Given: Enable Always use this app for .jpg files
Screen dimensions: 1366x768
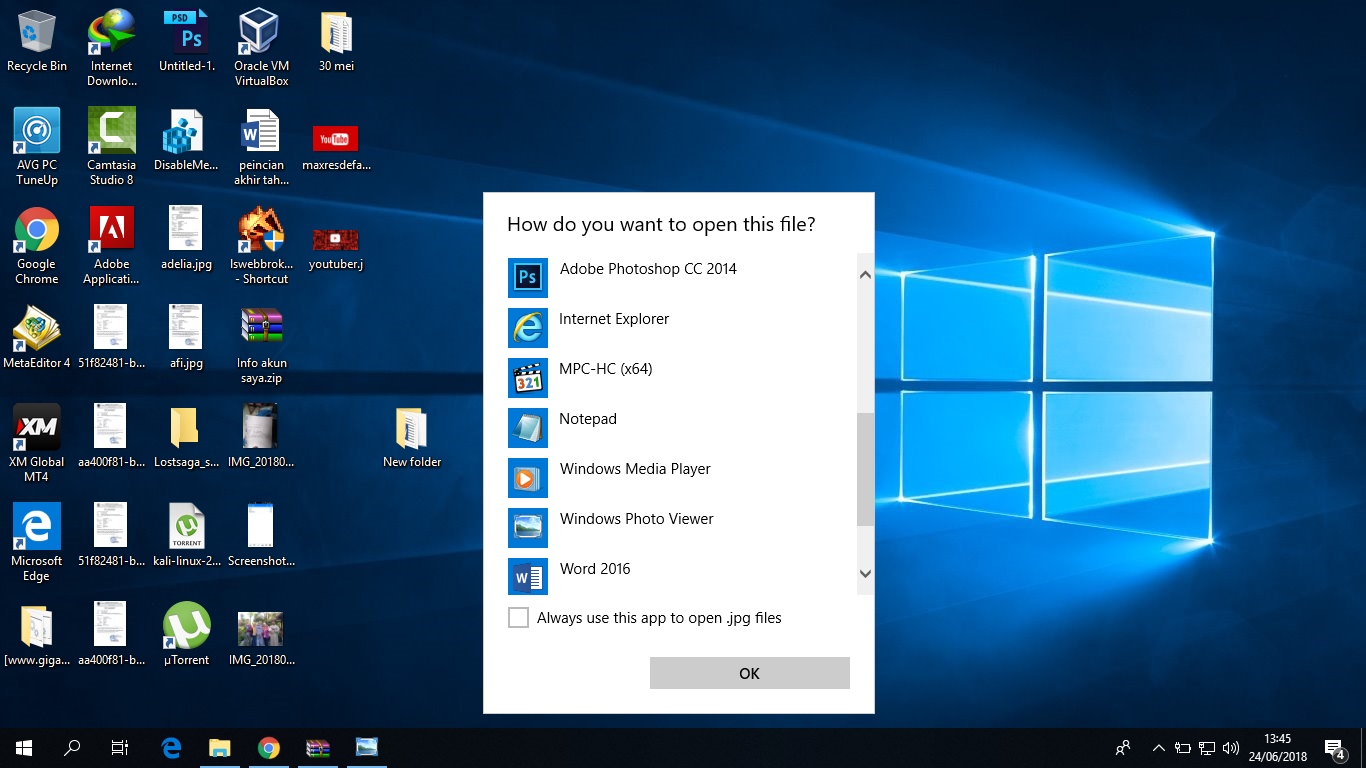Looking at the screenshot, I should point(518,618).
